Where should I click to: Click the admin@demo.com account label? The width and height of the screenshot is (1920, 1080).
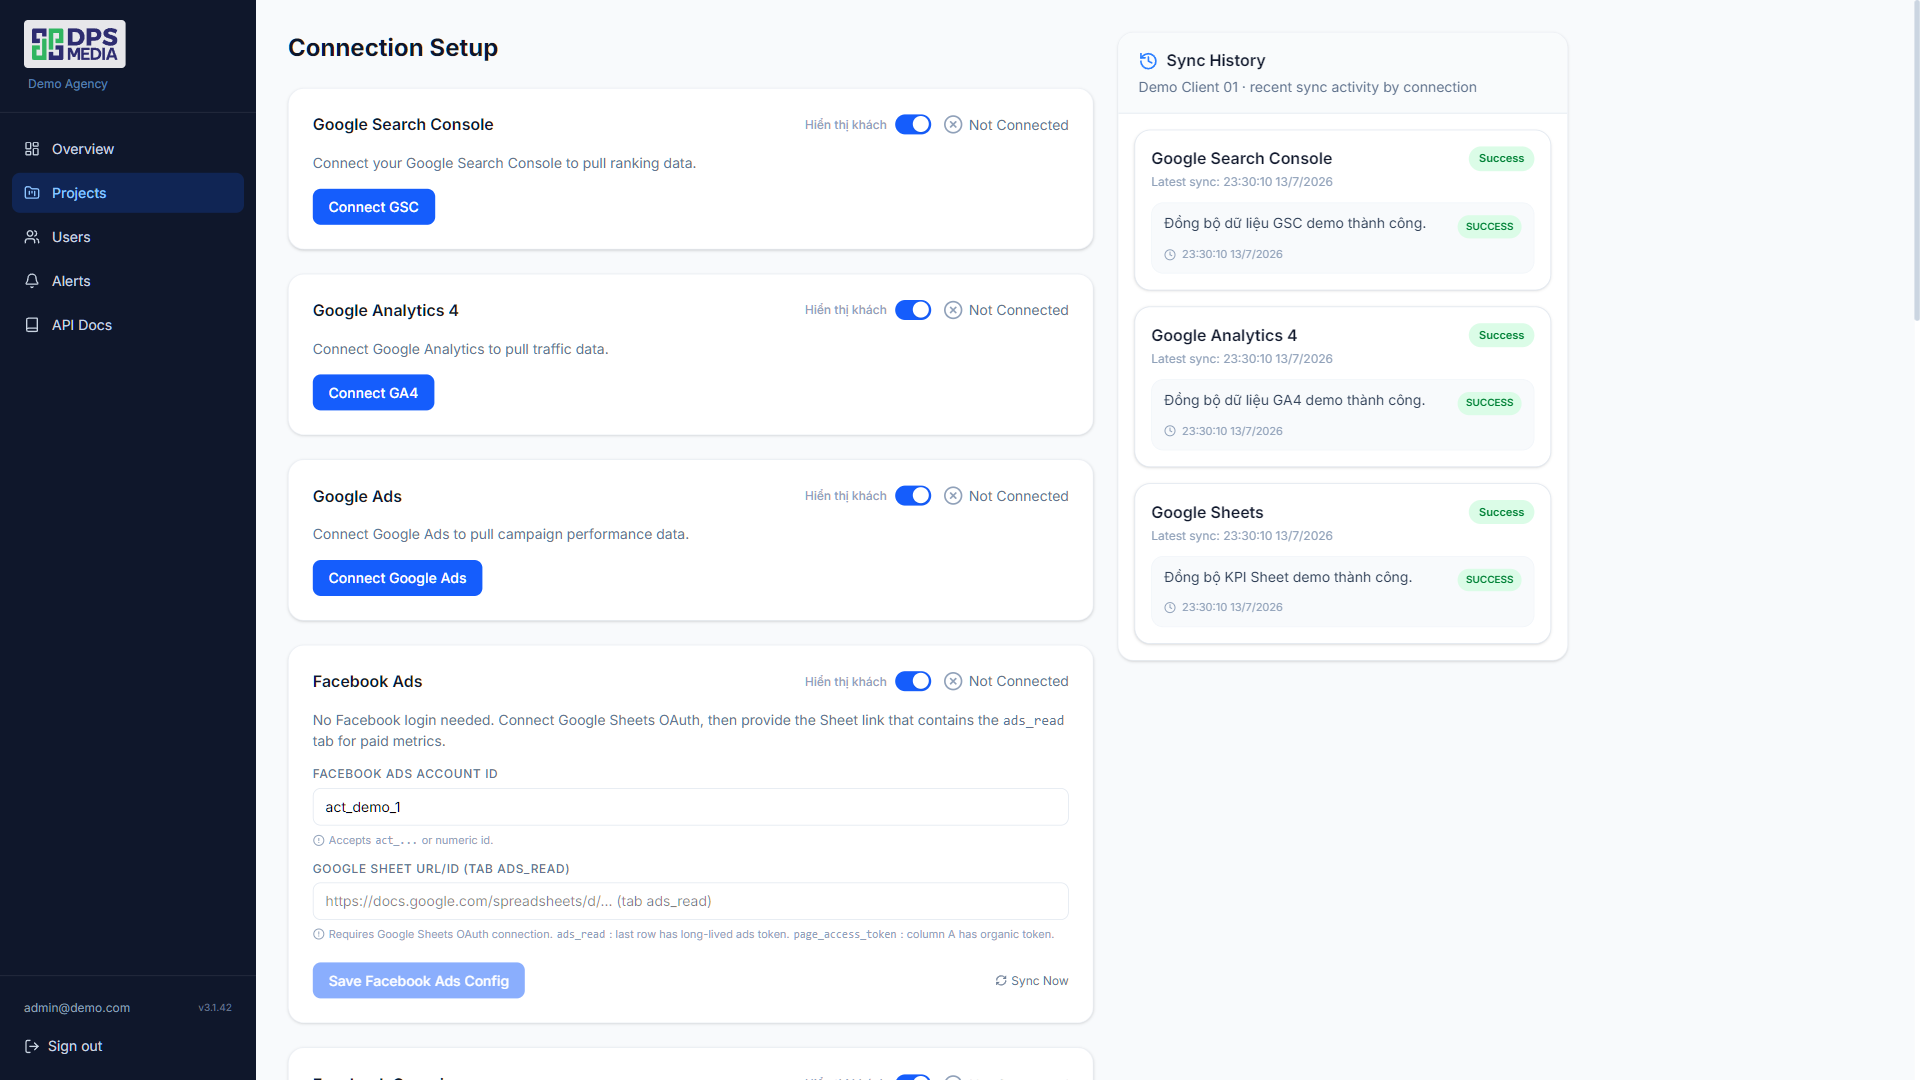point(77,1008)
